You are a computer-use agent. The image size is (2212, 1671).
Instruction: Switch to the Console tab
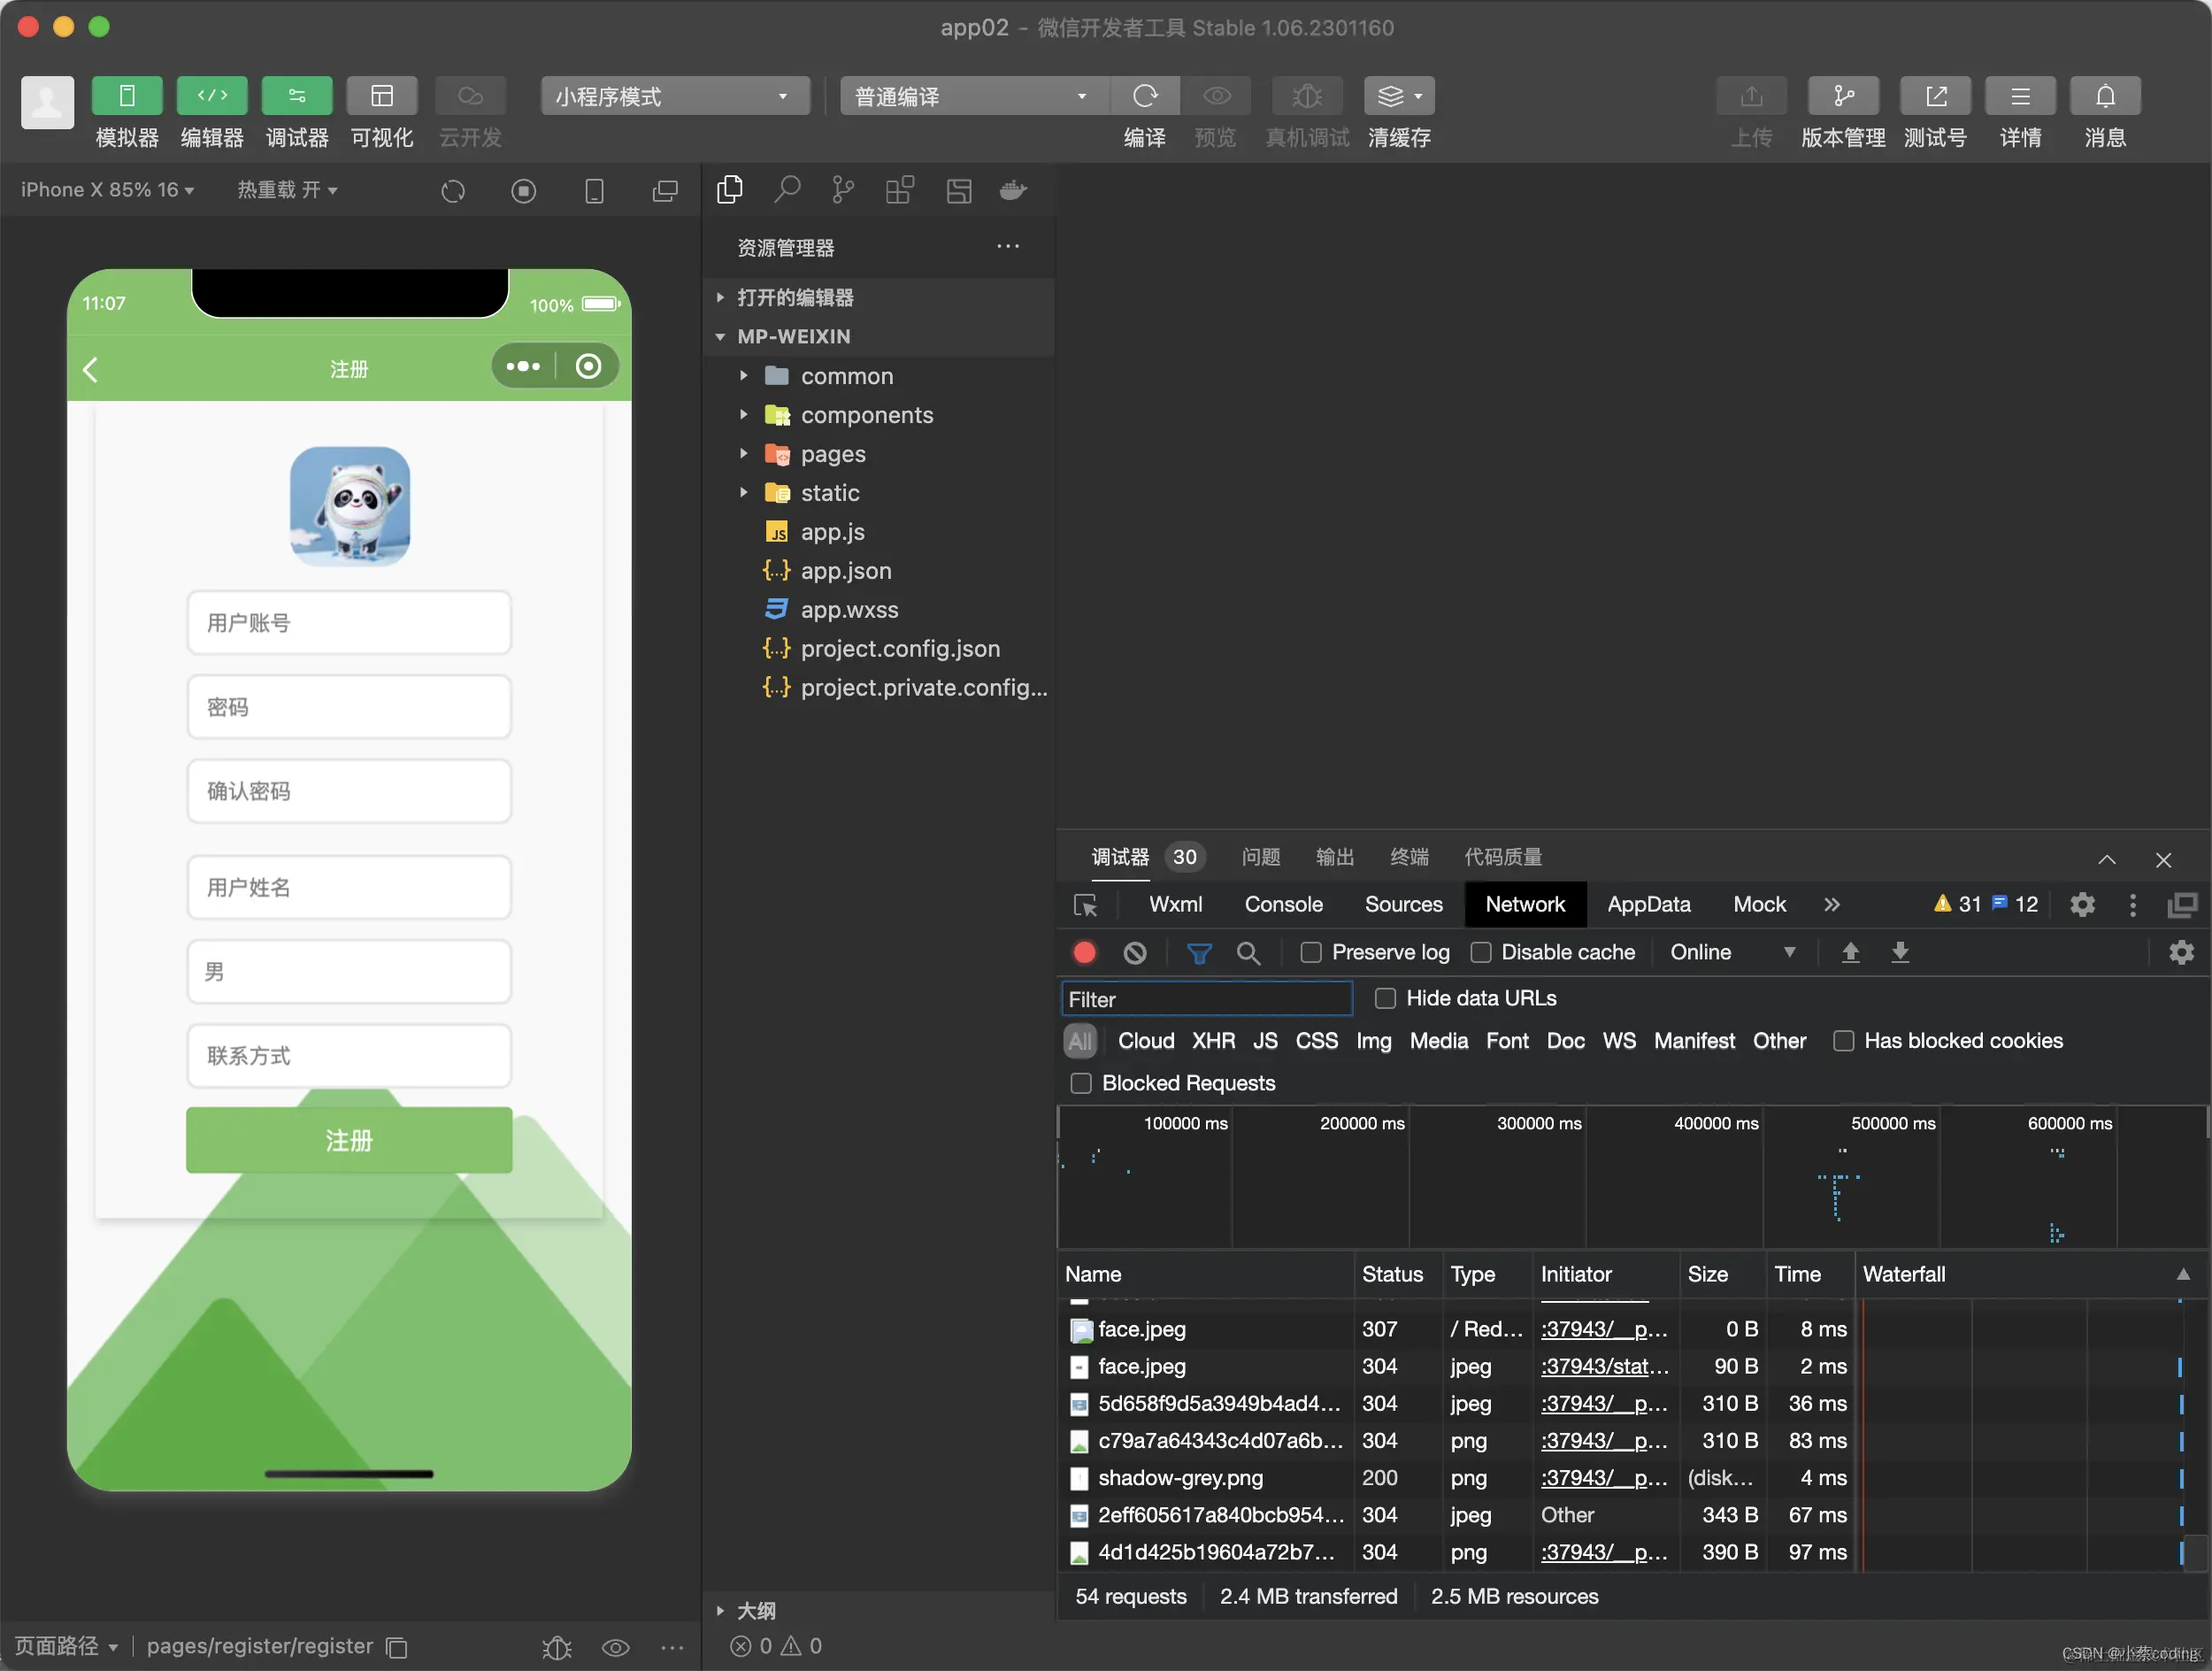pos(1283,904)
